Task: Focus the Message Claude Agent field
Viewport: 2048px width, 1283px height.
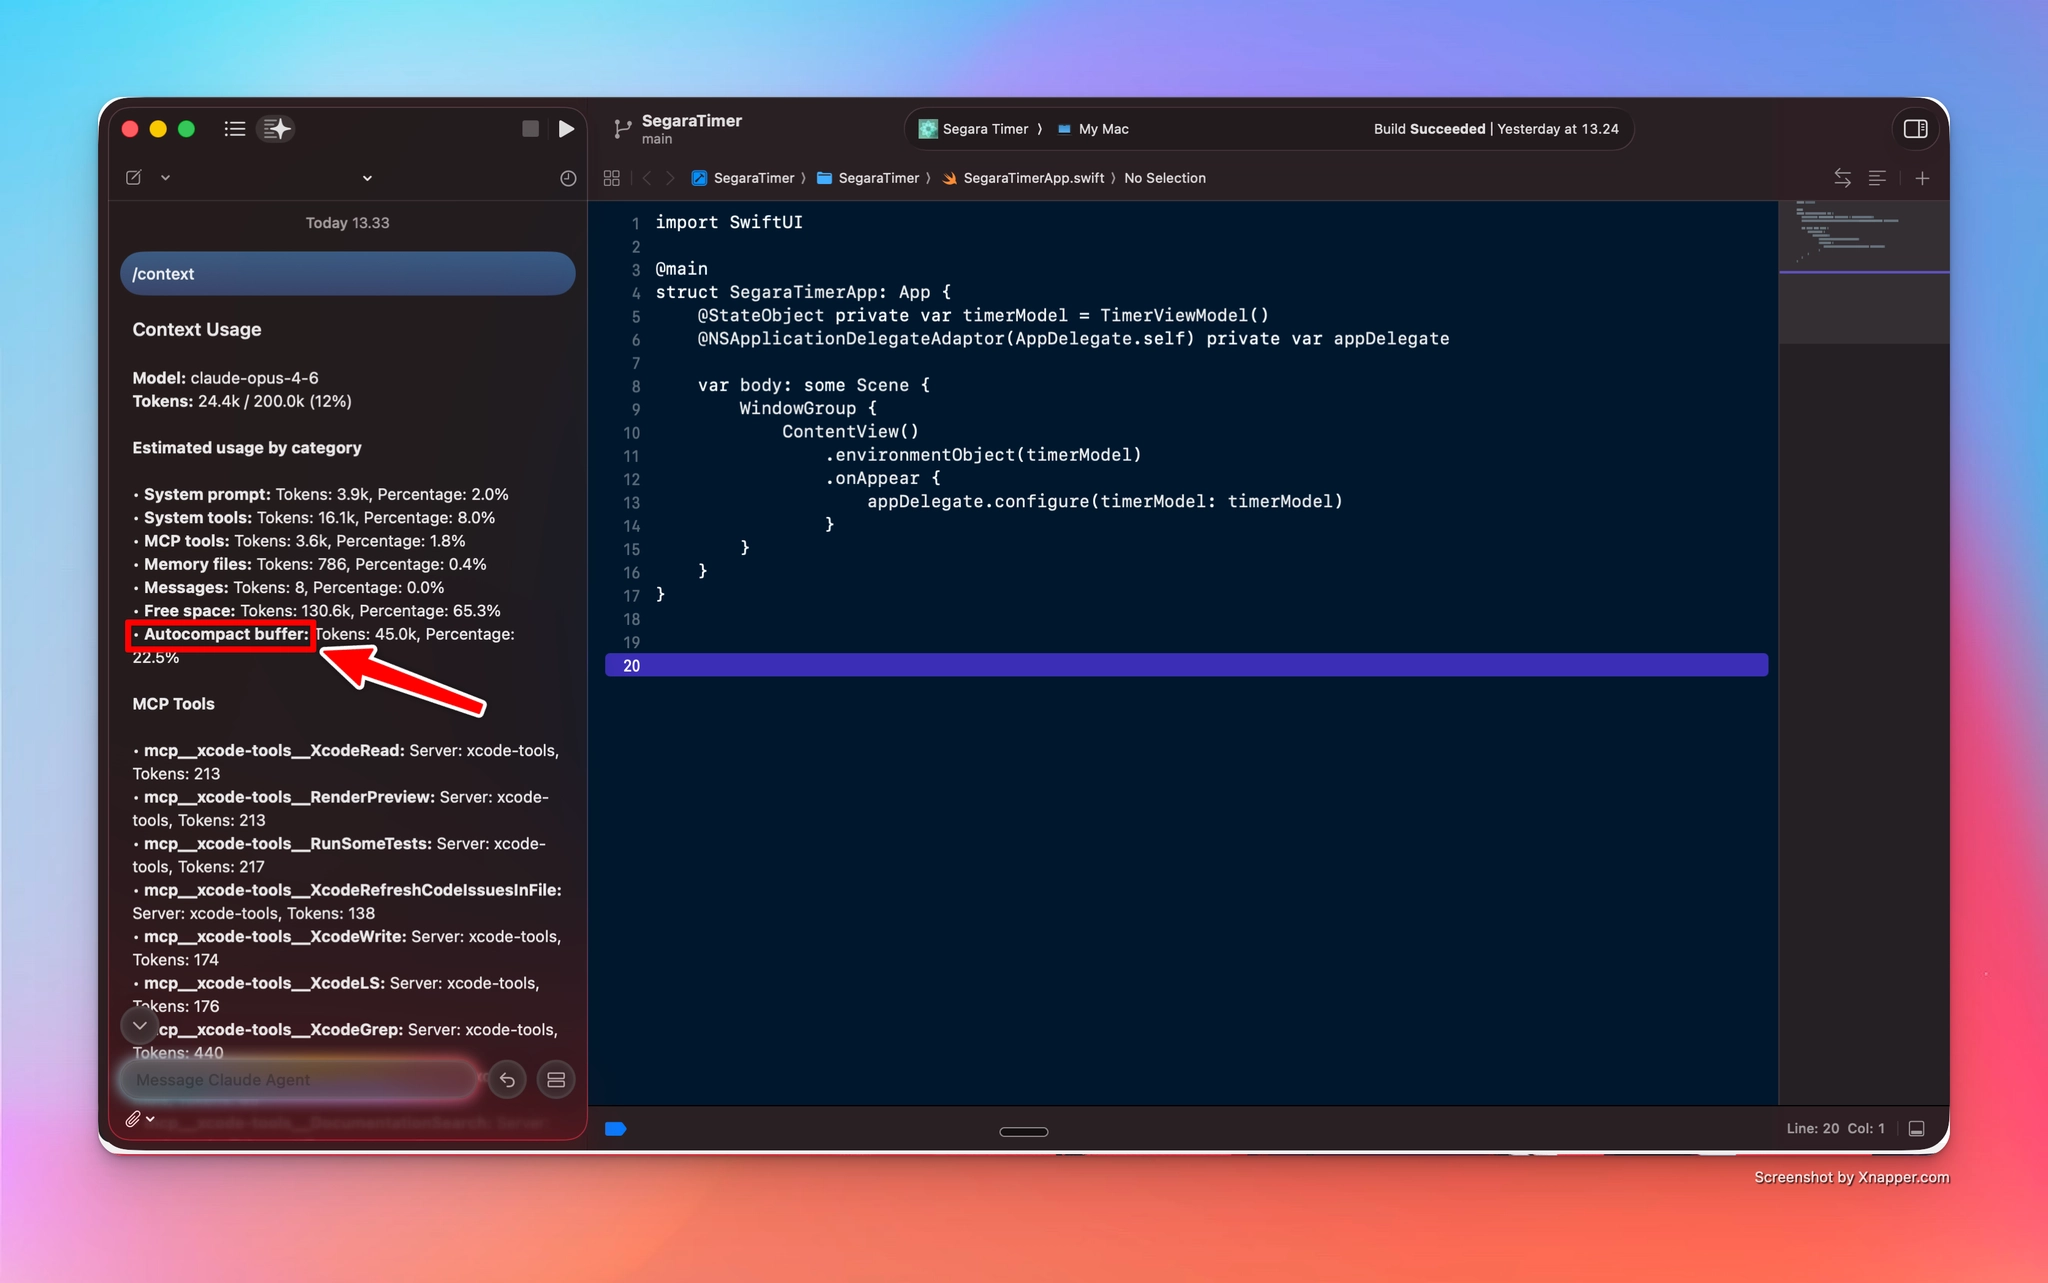Action: tap(300, 1080)
